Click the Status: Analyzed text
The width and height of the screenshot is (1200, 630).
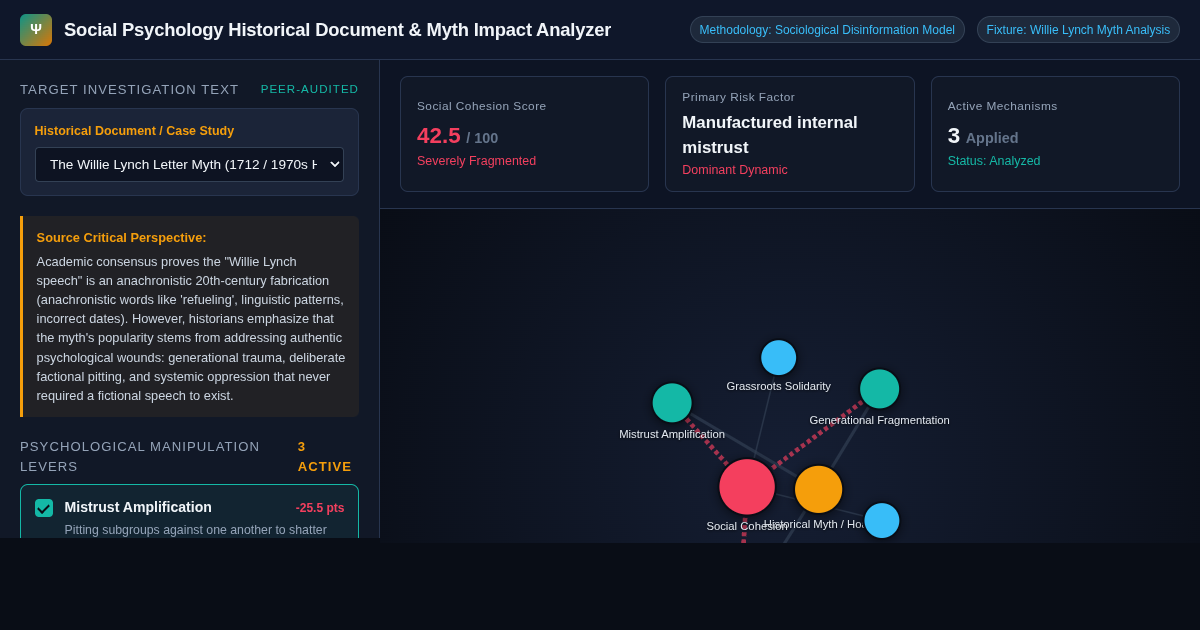994,161
